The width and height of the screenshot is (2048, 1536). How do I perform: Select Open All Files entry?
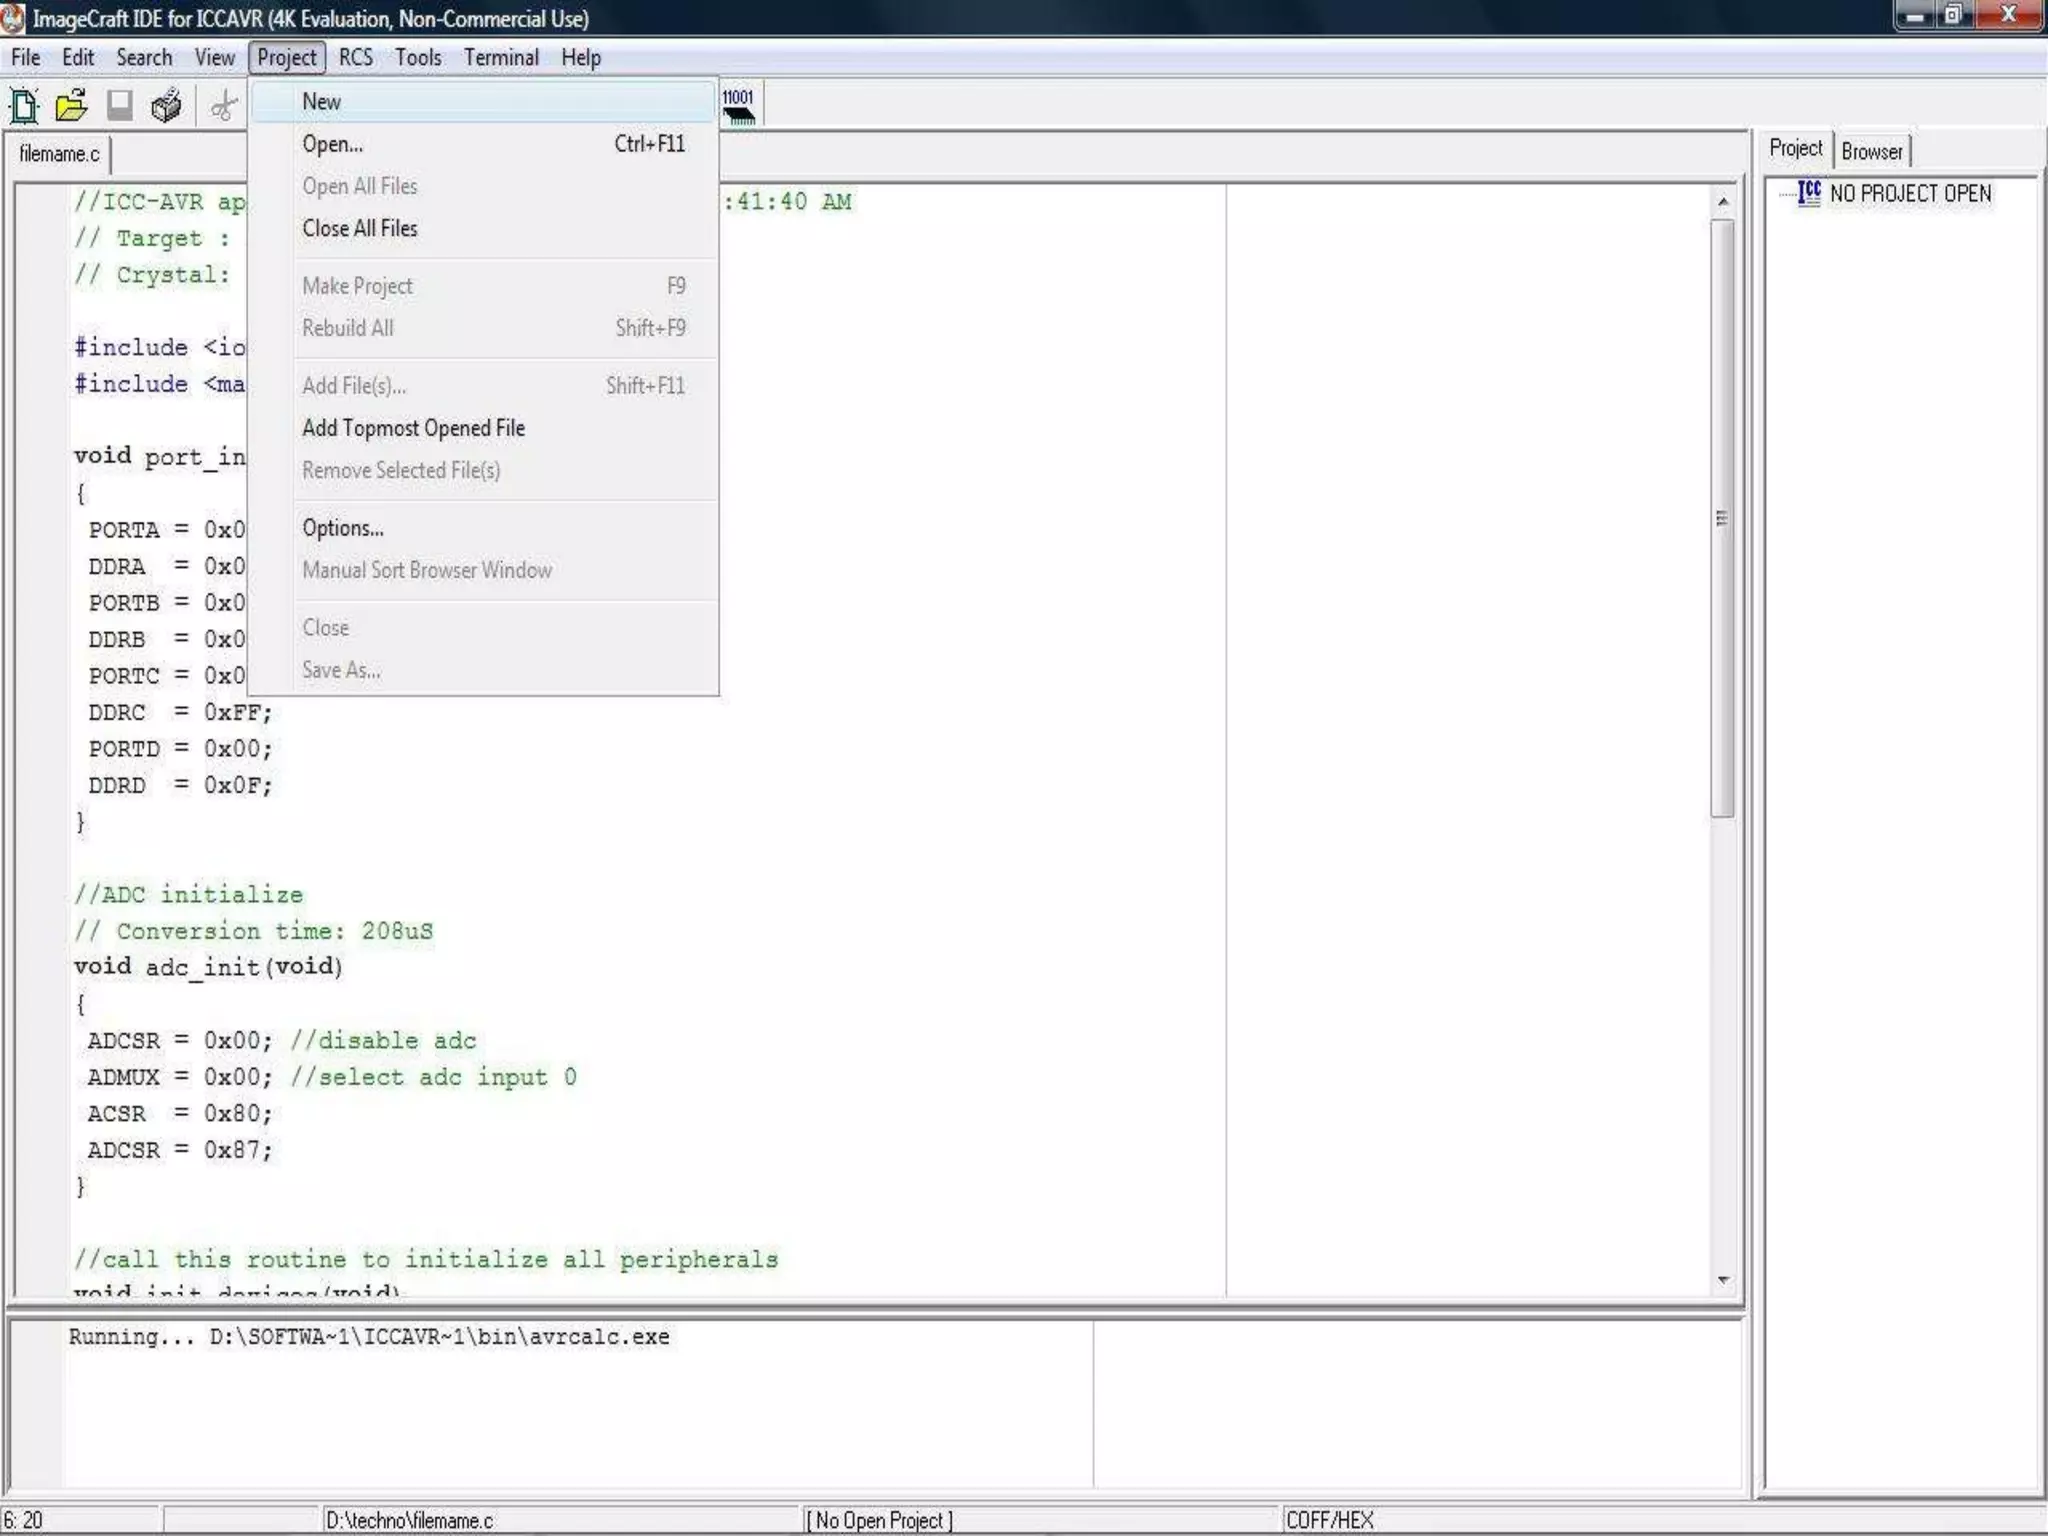tap(484, 186)
